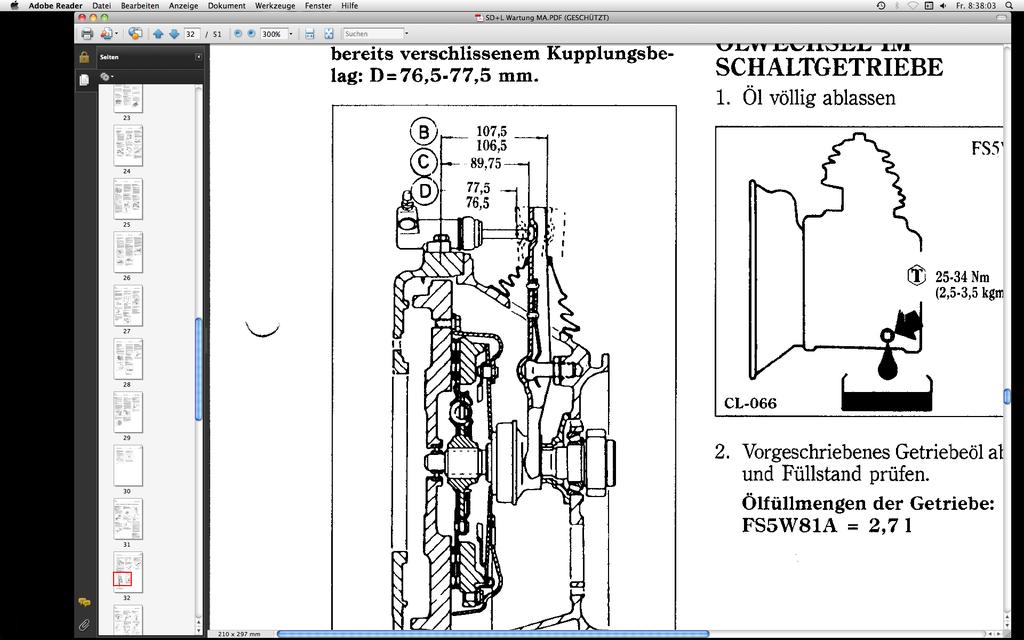
Task: Open the Anzeige menu
Action: tap(184, 5)
